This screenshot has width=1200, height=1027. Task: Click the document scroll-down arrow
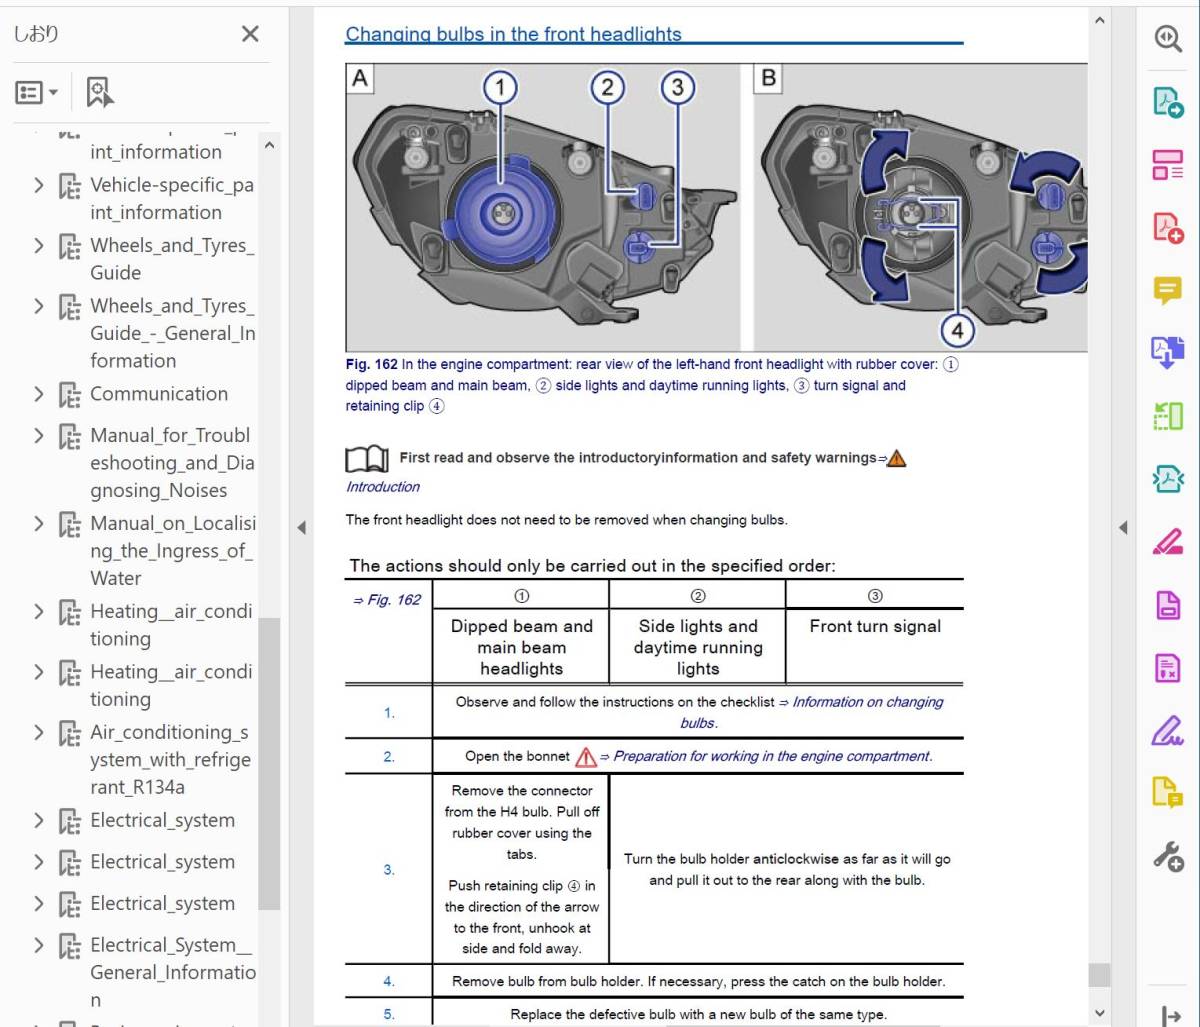point(1100,1014)
